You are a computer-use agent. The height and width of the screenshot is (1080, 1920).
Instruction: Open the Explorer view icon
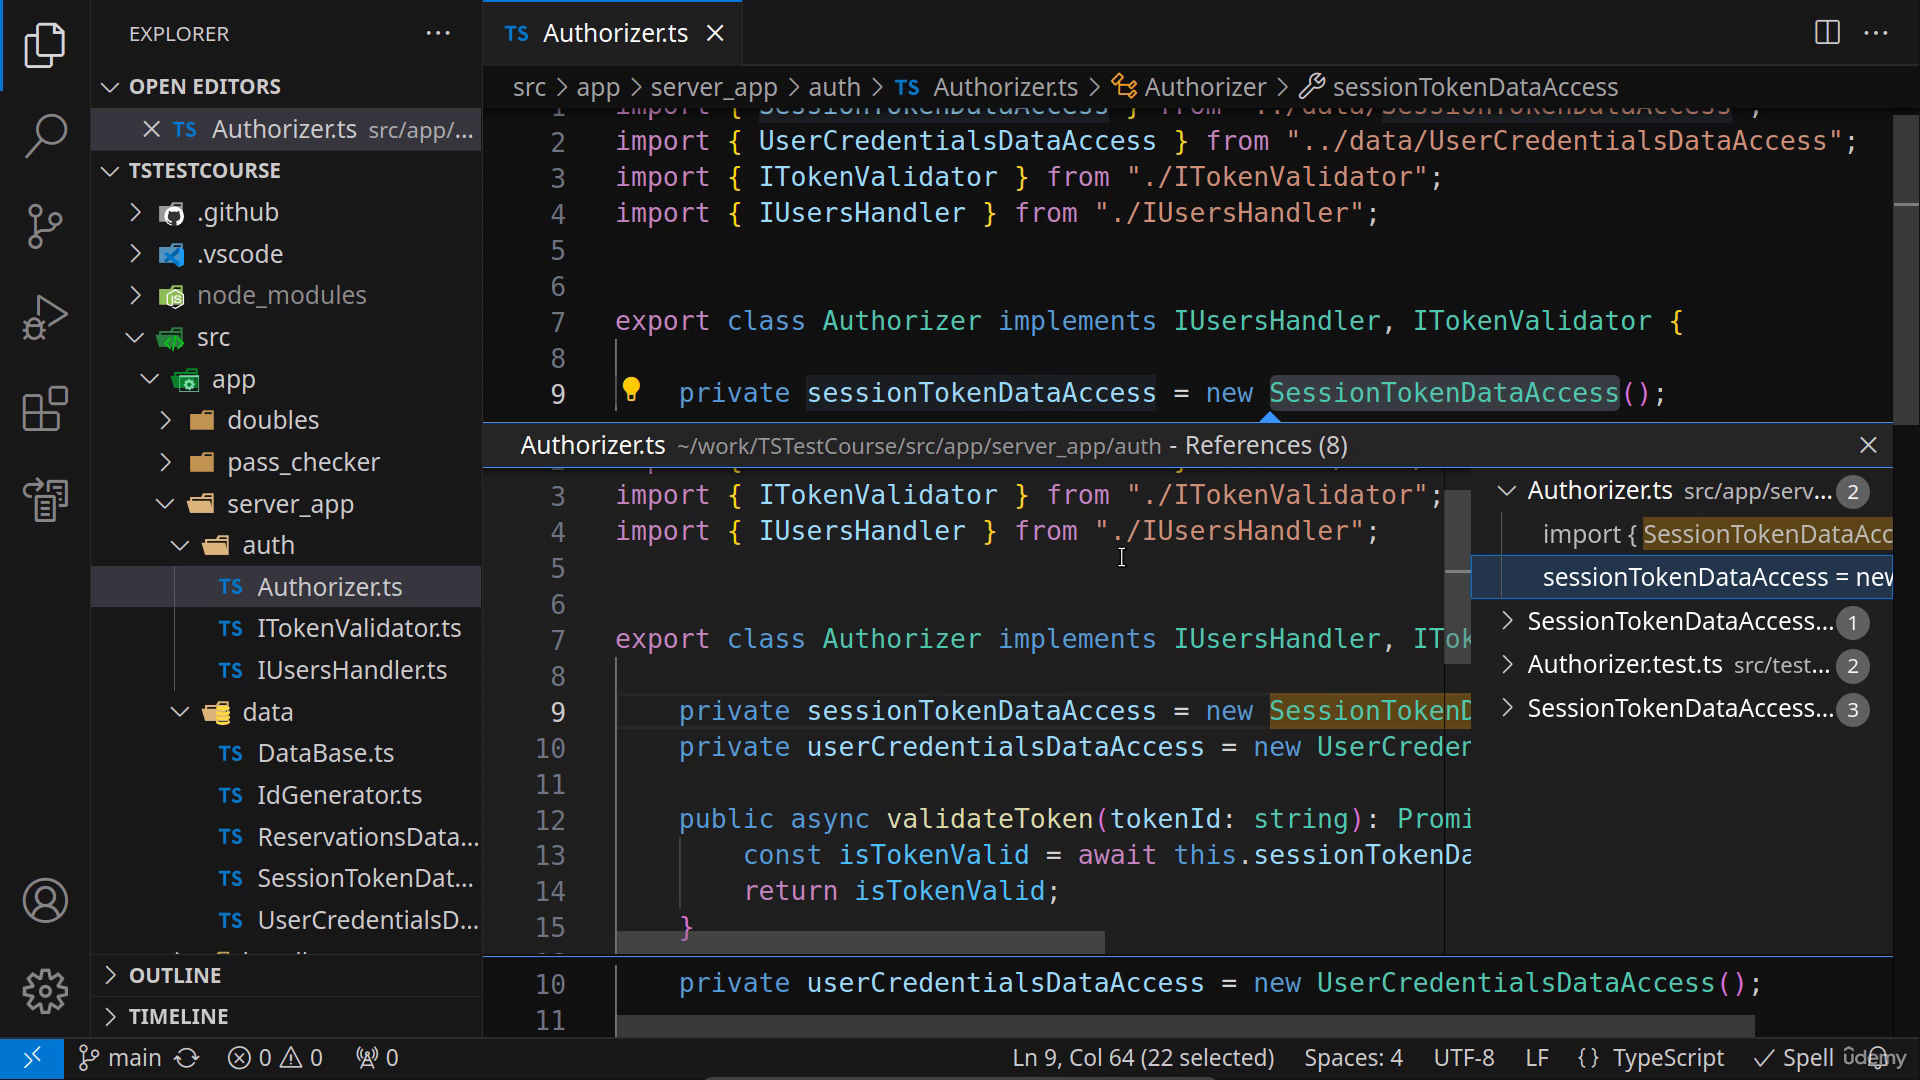45,45
